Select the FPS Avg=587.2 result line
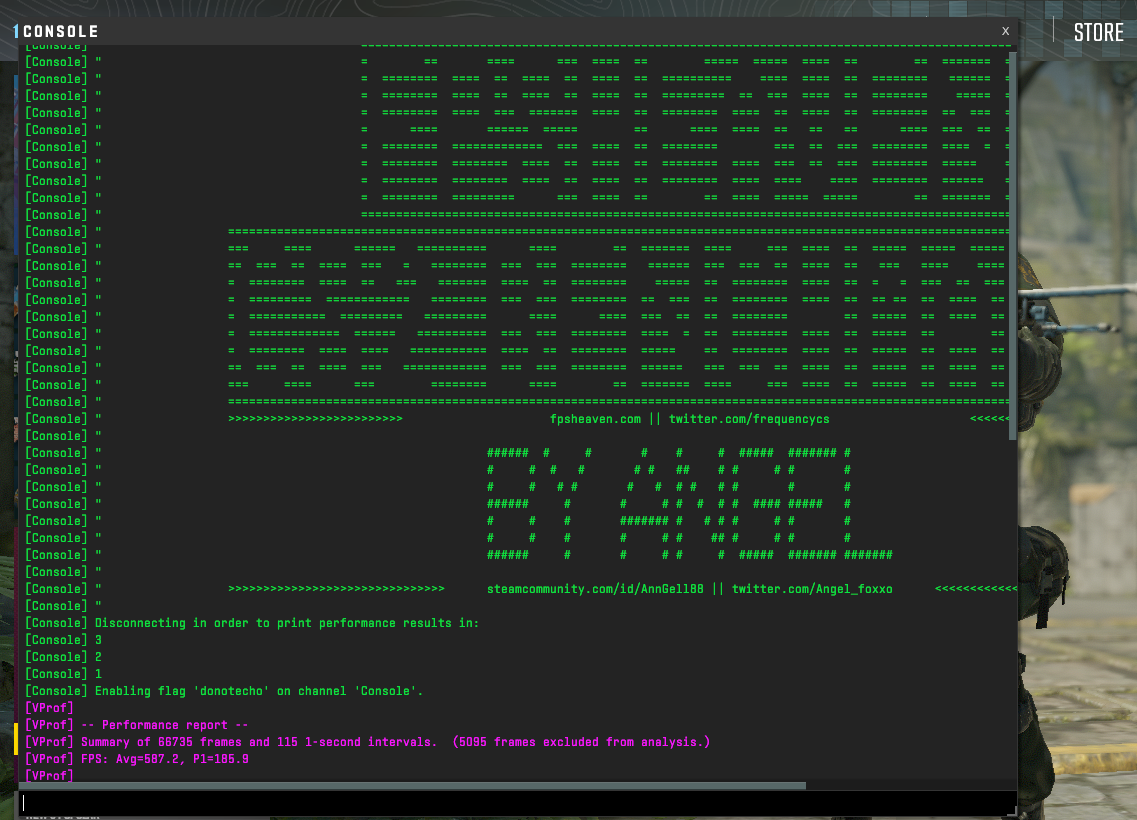Viewport: 1137px width, 820px height. (137, 759)
